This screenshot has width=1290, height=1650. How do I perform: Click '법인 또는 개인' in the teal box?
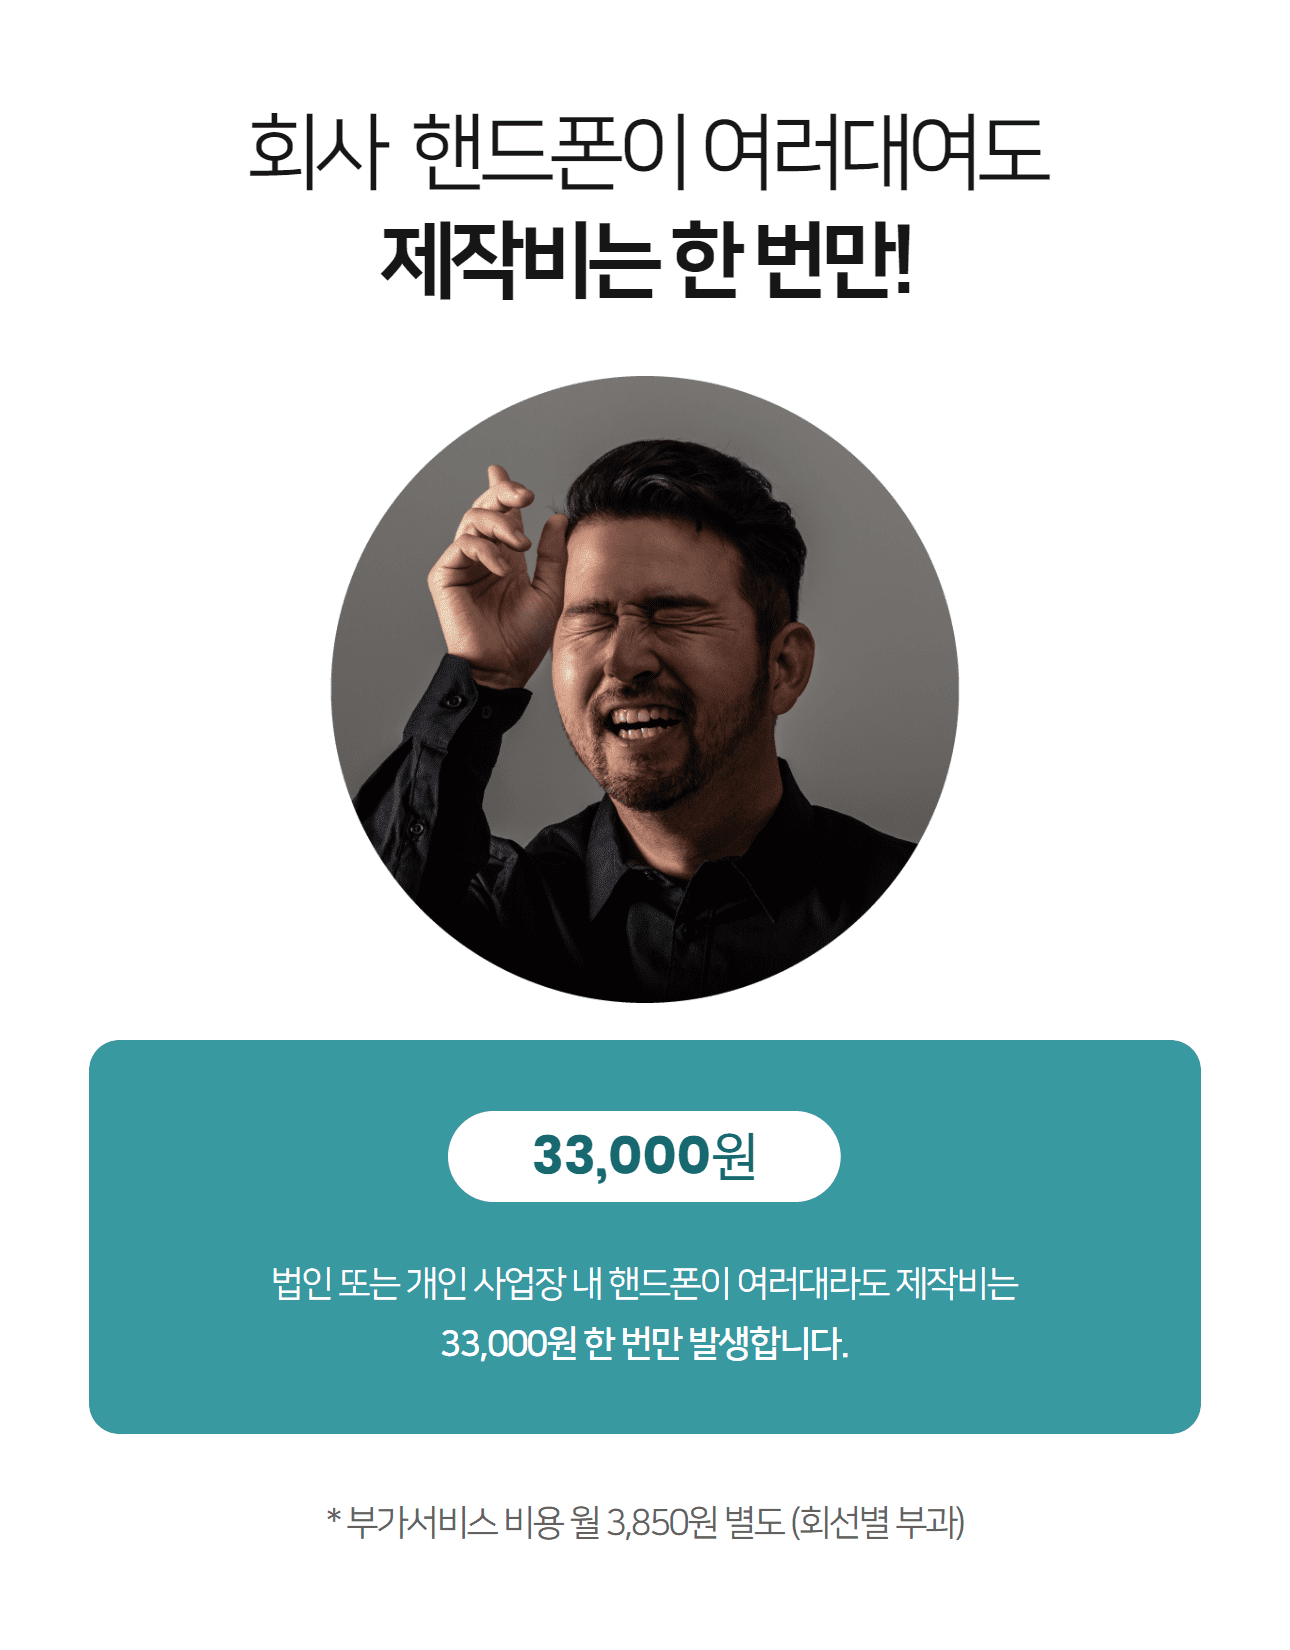369,1283
